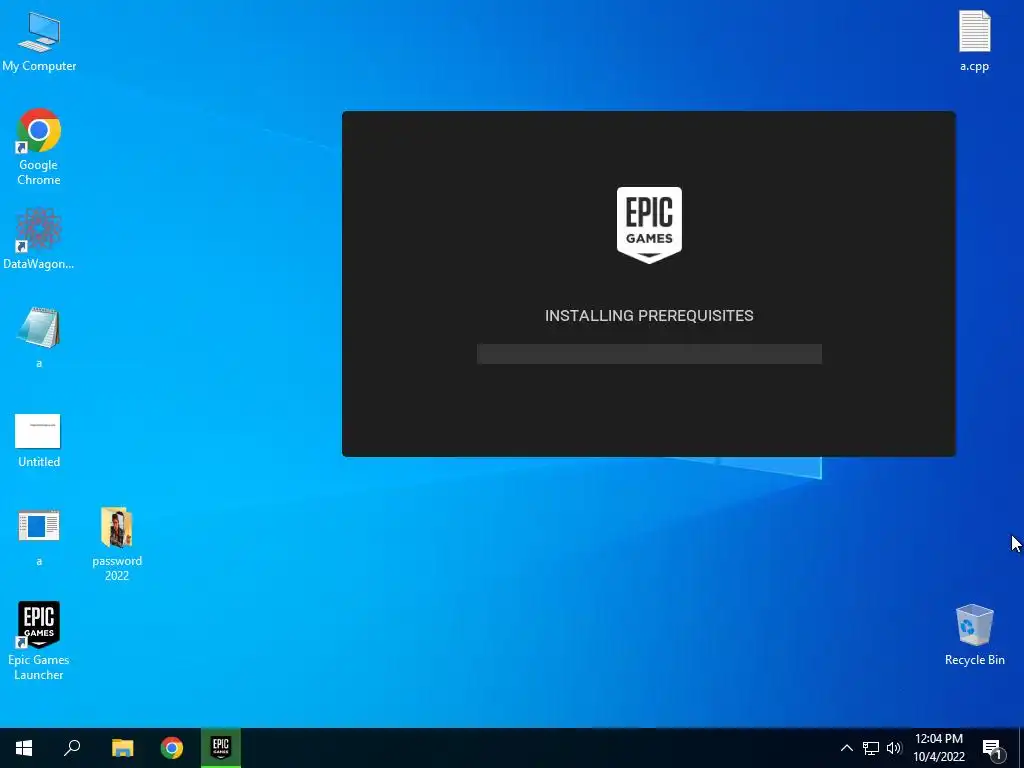
Task: Click the INSTALLING PREREQUISITES text
Action: tap(649, 315)
